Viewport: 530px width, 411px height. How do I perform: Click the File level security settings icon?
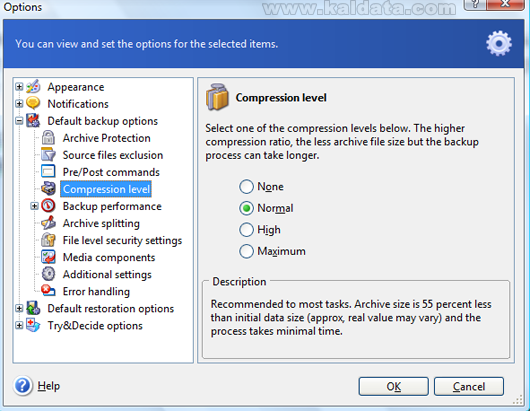pyautogui.click(x=48, y=240)
